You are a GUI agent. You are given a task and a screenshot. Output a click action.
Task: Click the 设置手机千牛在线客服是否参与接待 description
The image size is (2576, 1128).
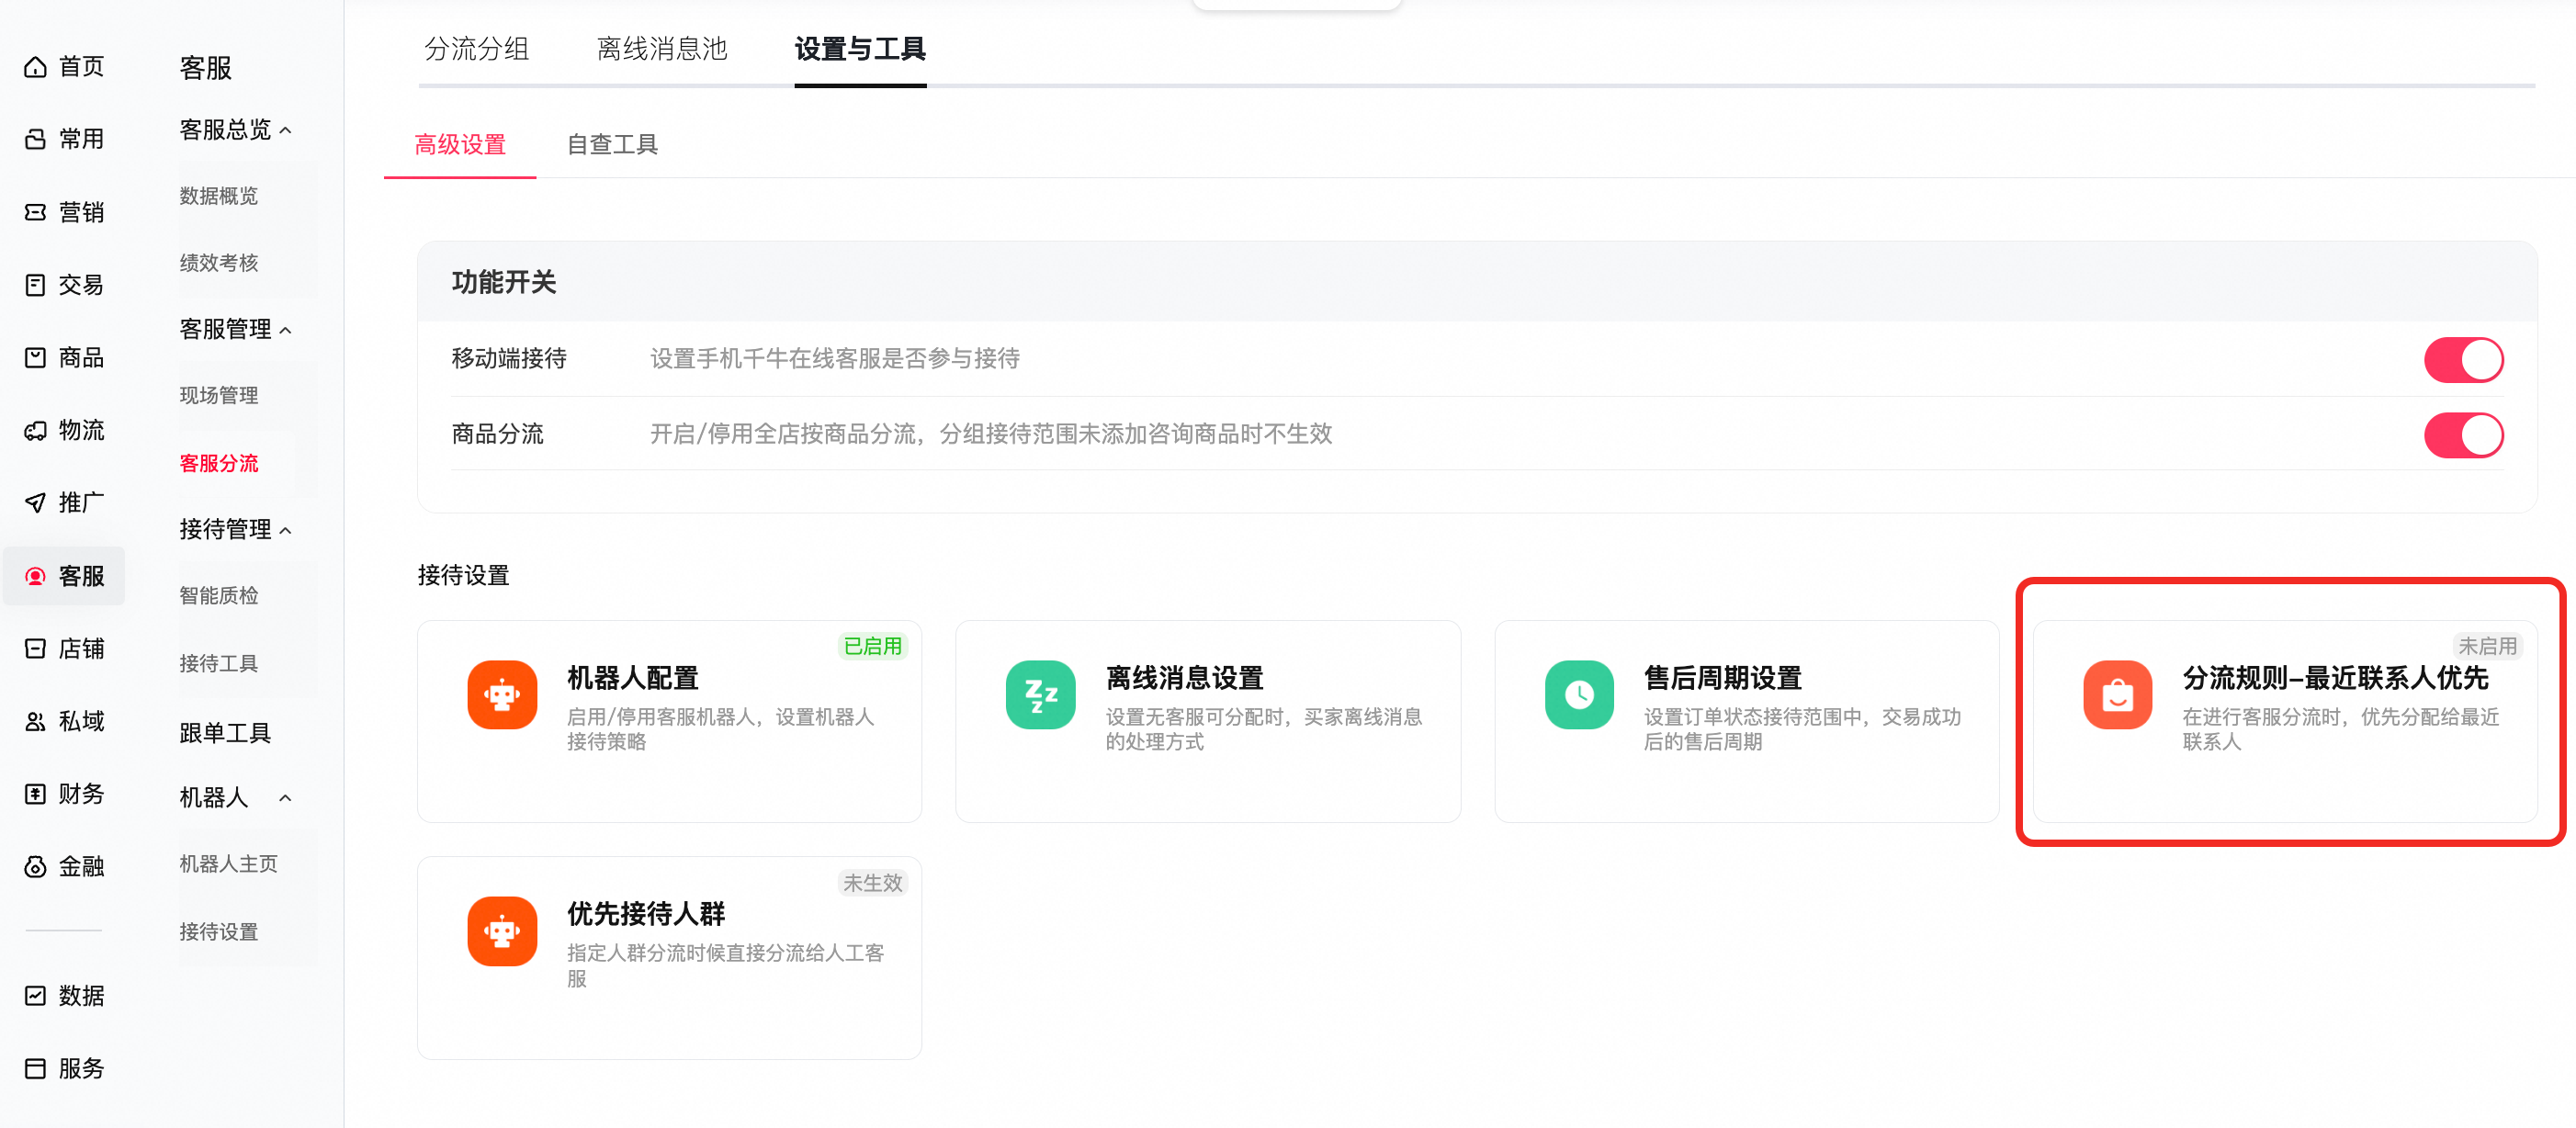click(835, 358)
